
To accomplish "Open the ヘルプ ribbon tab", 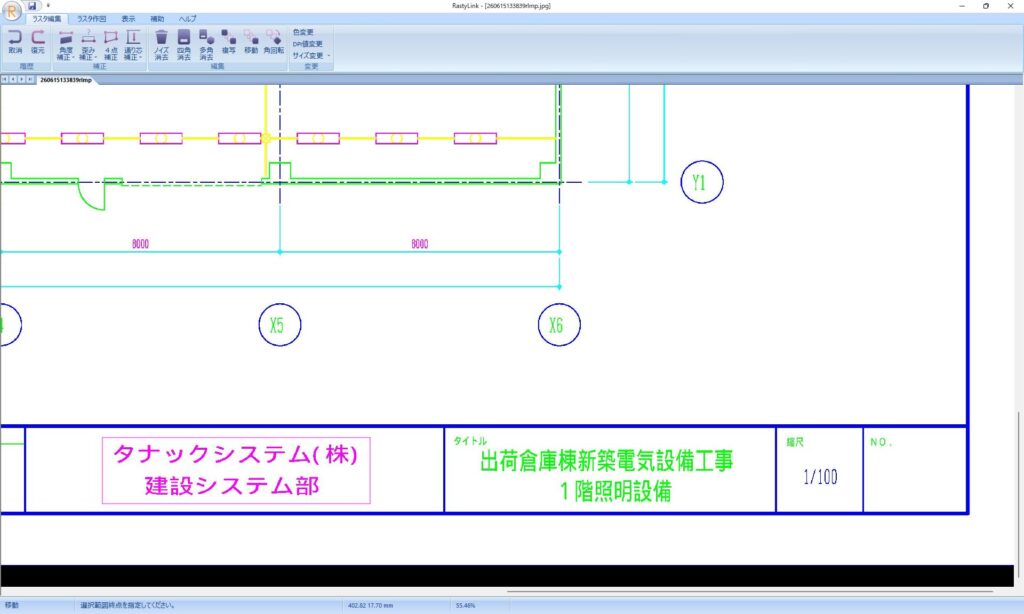I will point(187,19).
